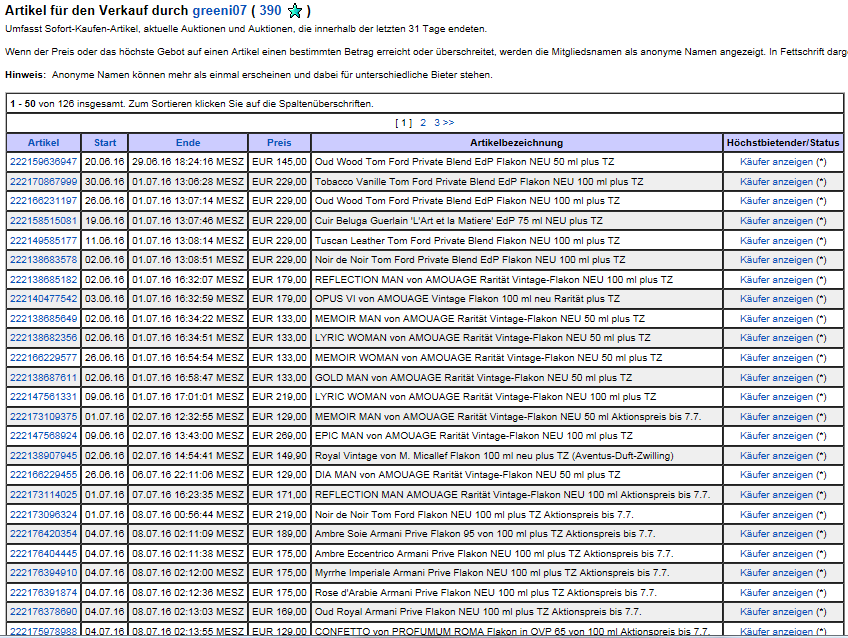
Task: Jump ahead with the >> pagination link
Action: point(448,123)
